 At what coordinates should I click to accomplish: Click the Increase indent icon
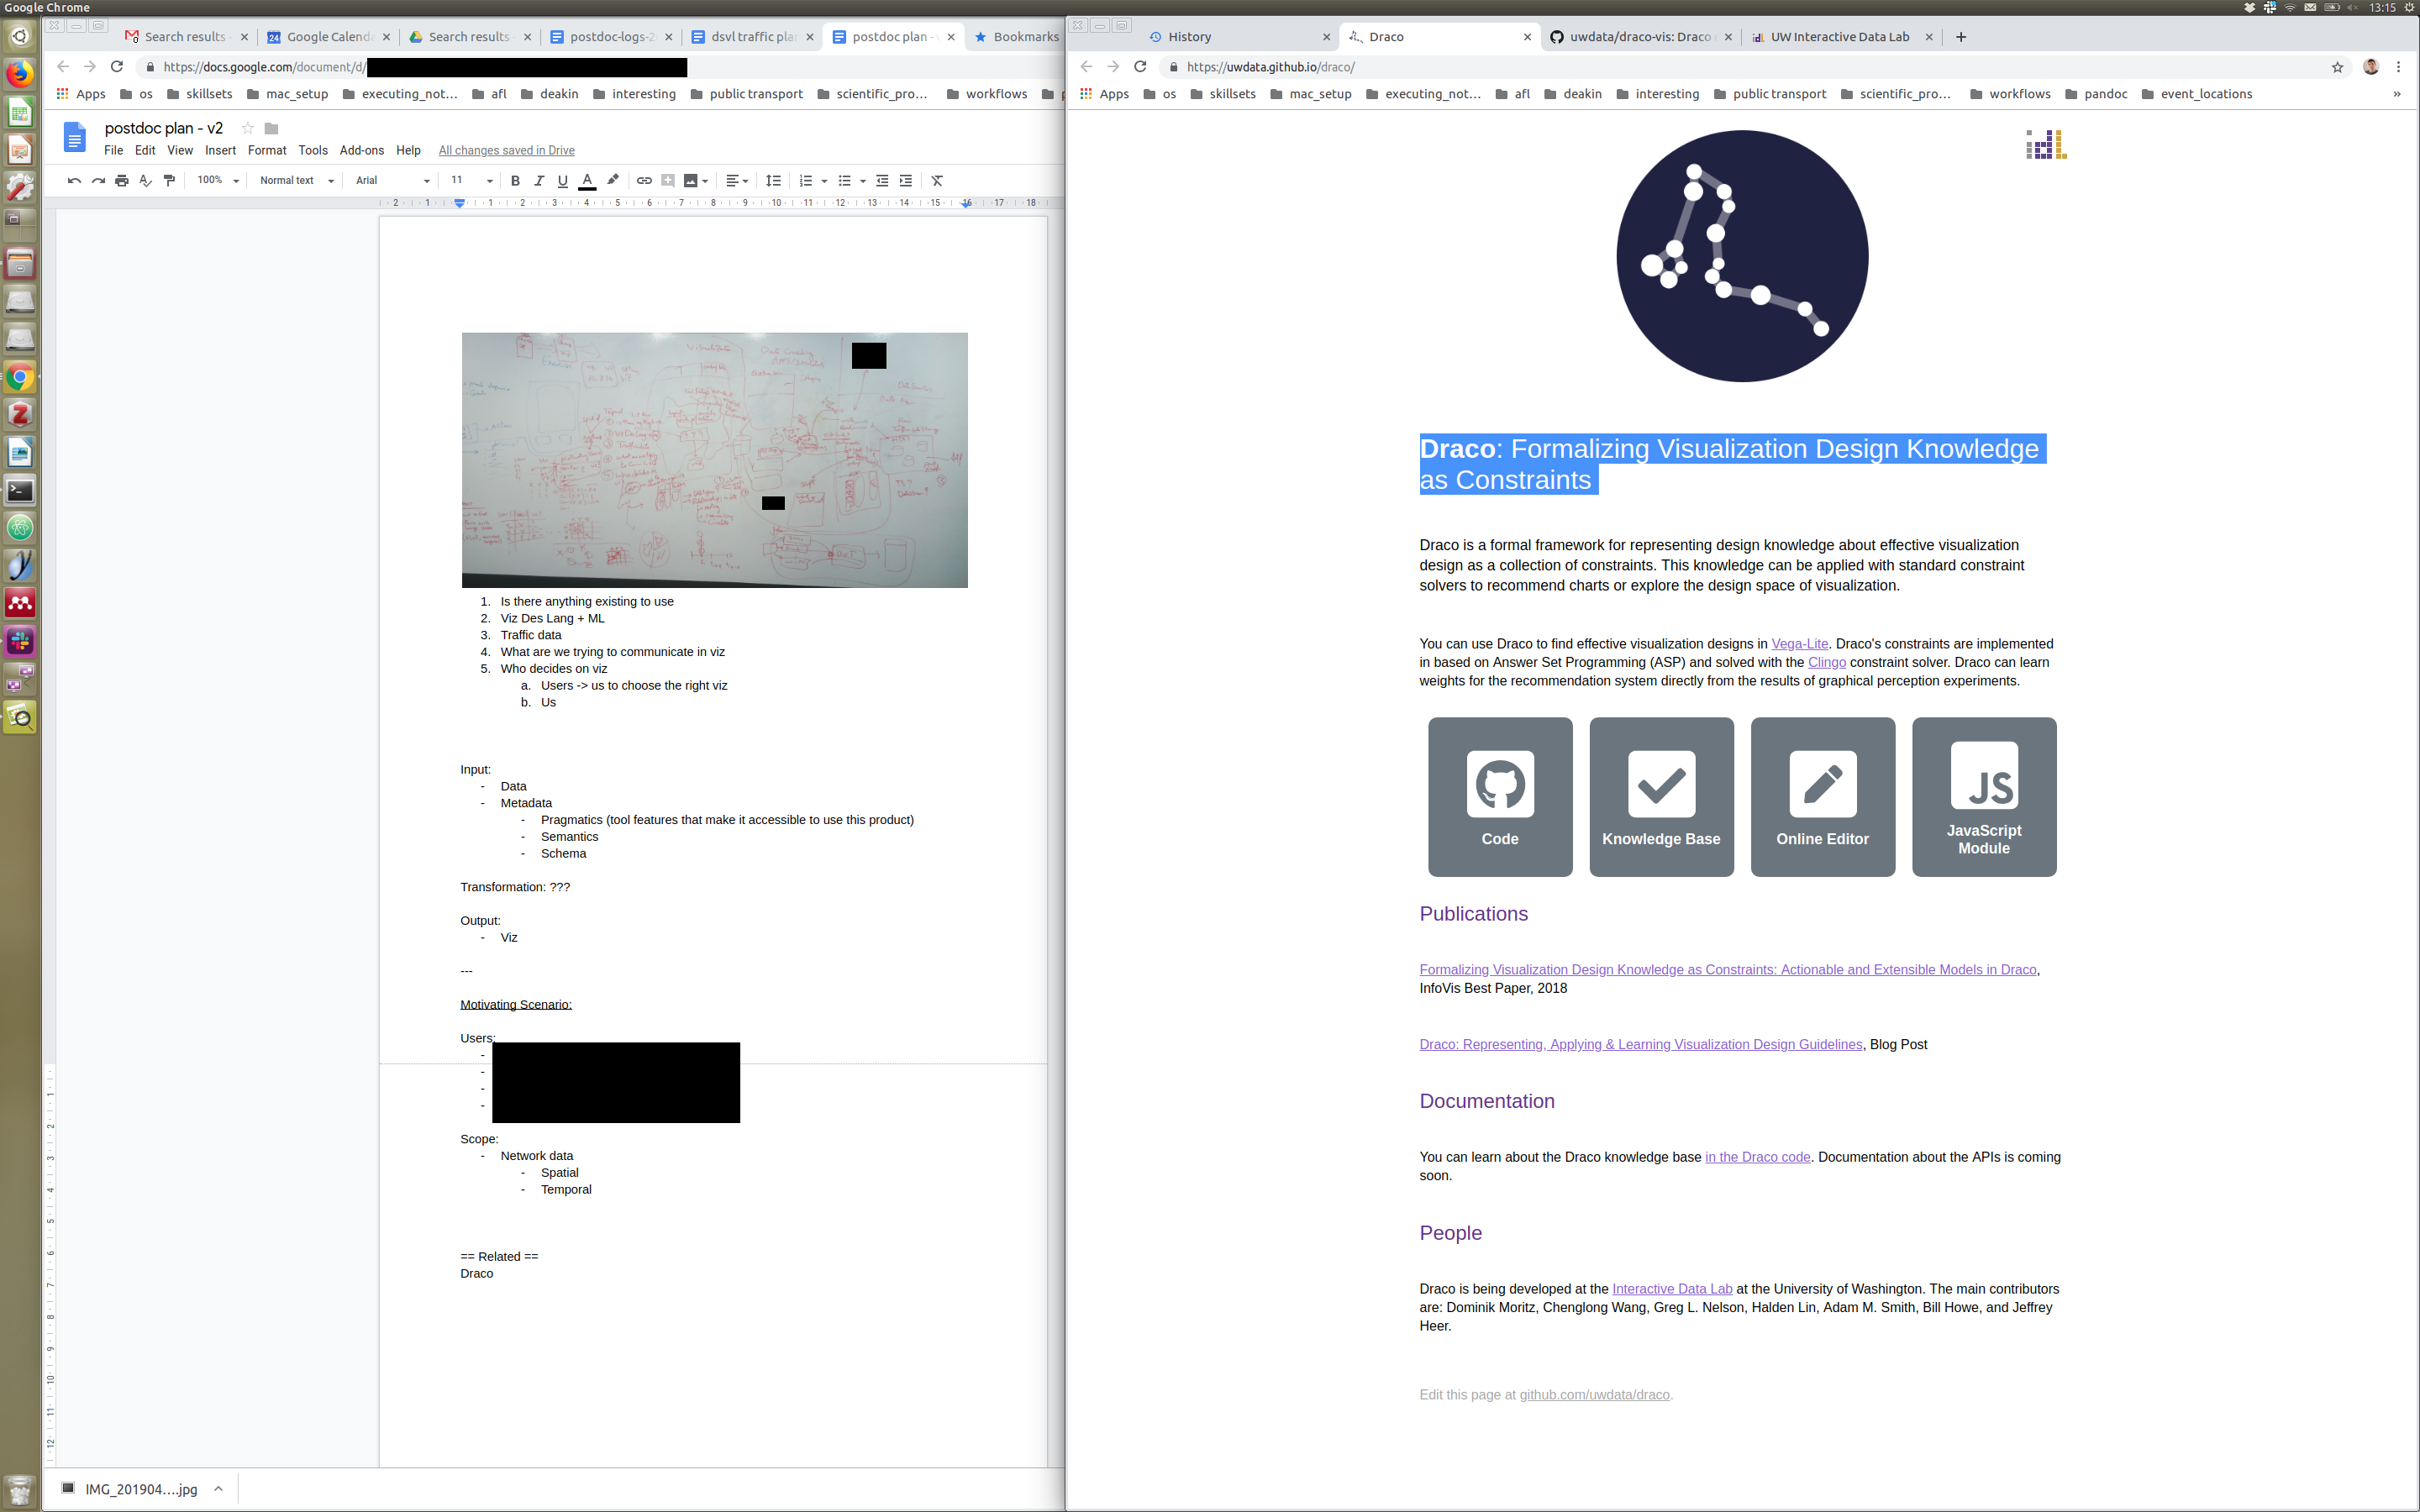click(x=906, y=181)
